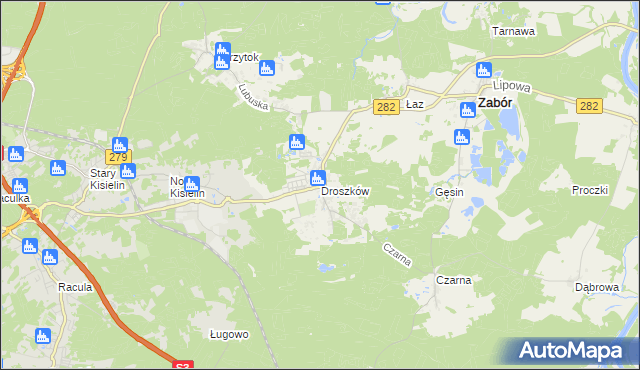Click the Lipowa street label
This screenshot has width=640, height=370.
pos(512,86)
